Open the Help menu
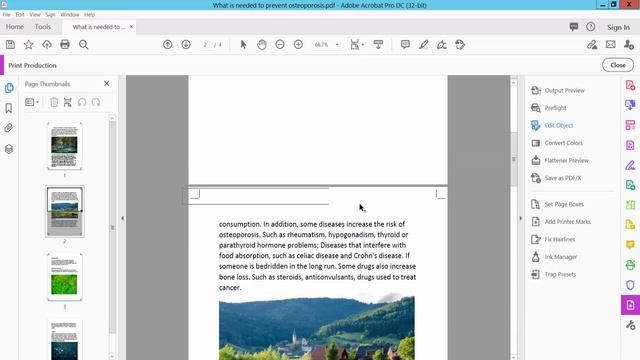Viewport: 640px width, 360px height. [x=89, y=14]
